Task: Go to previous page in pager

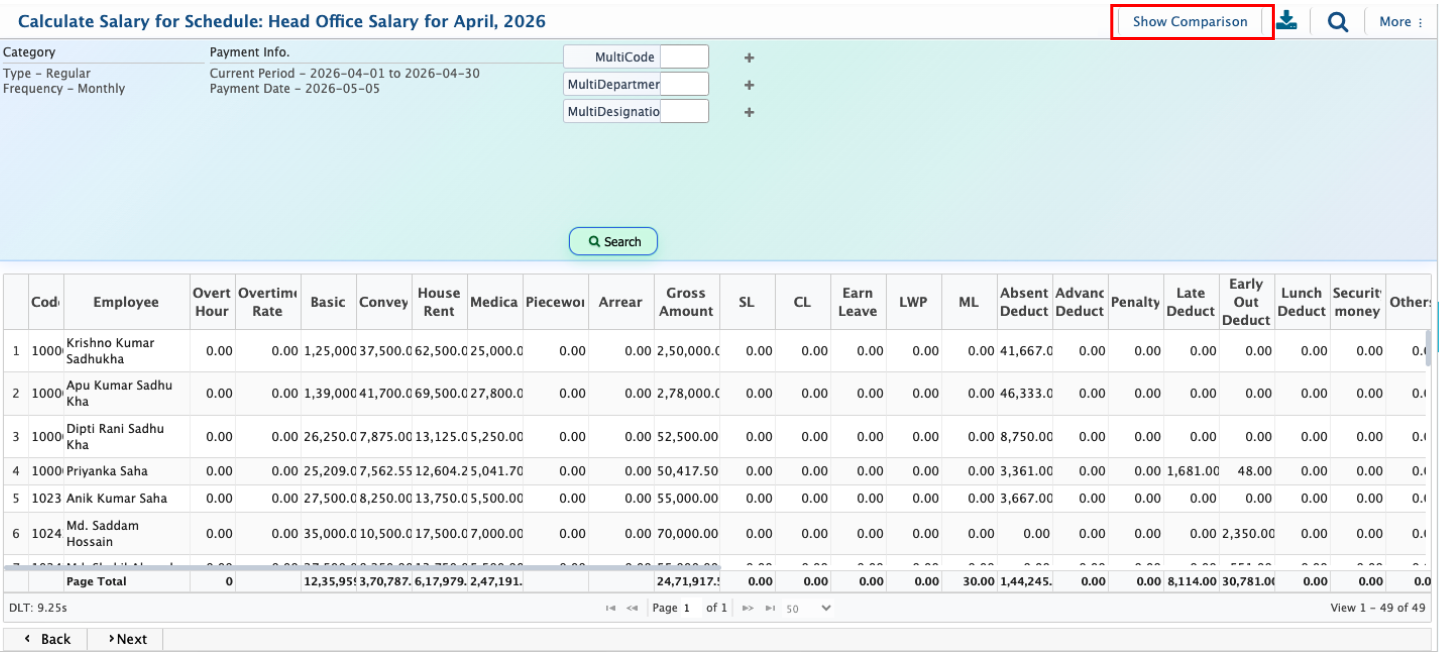Action: 632,608
